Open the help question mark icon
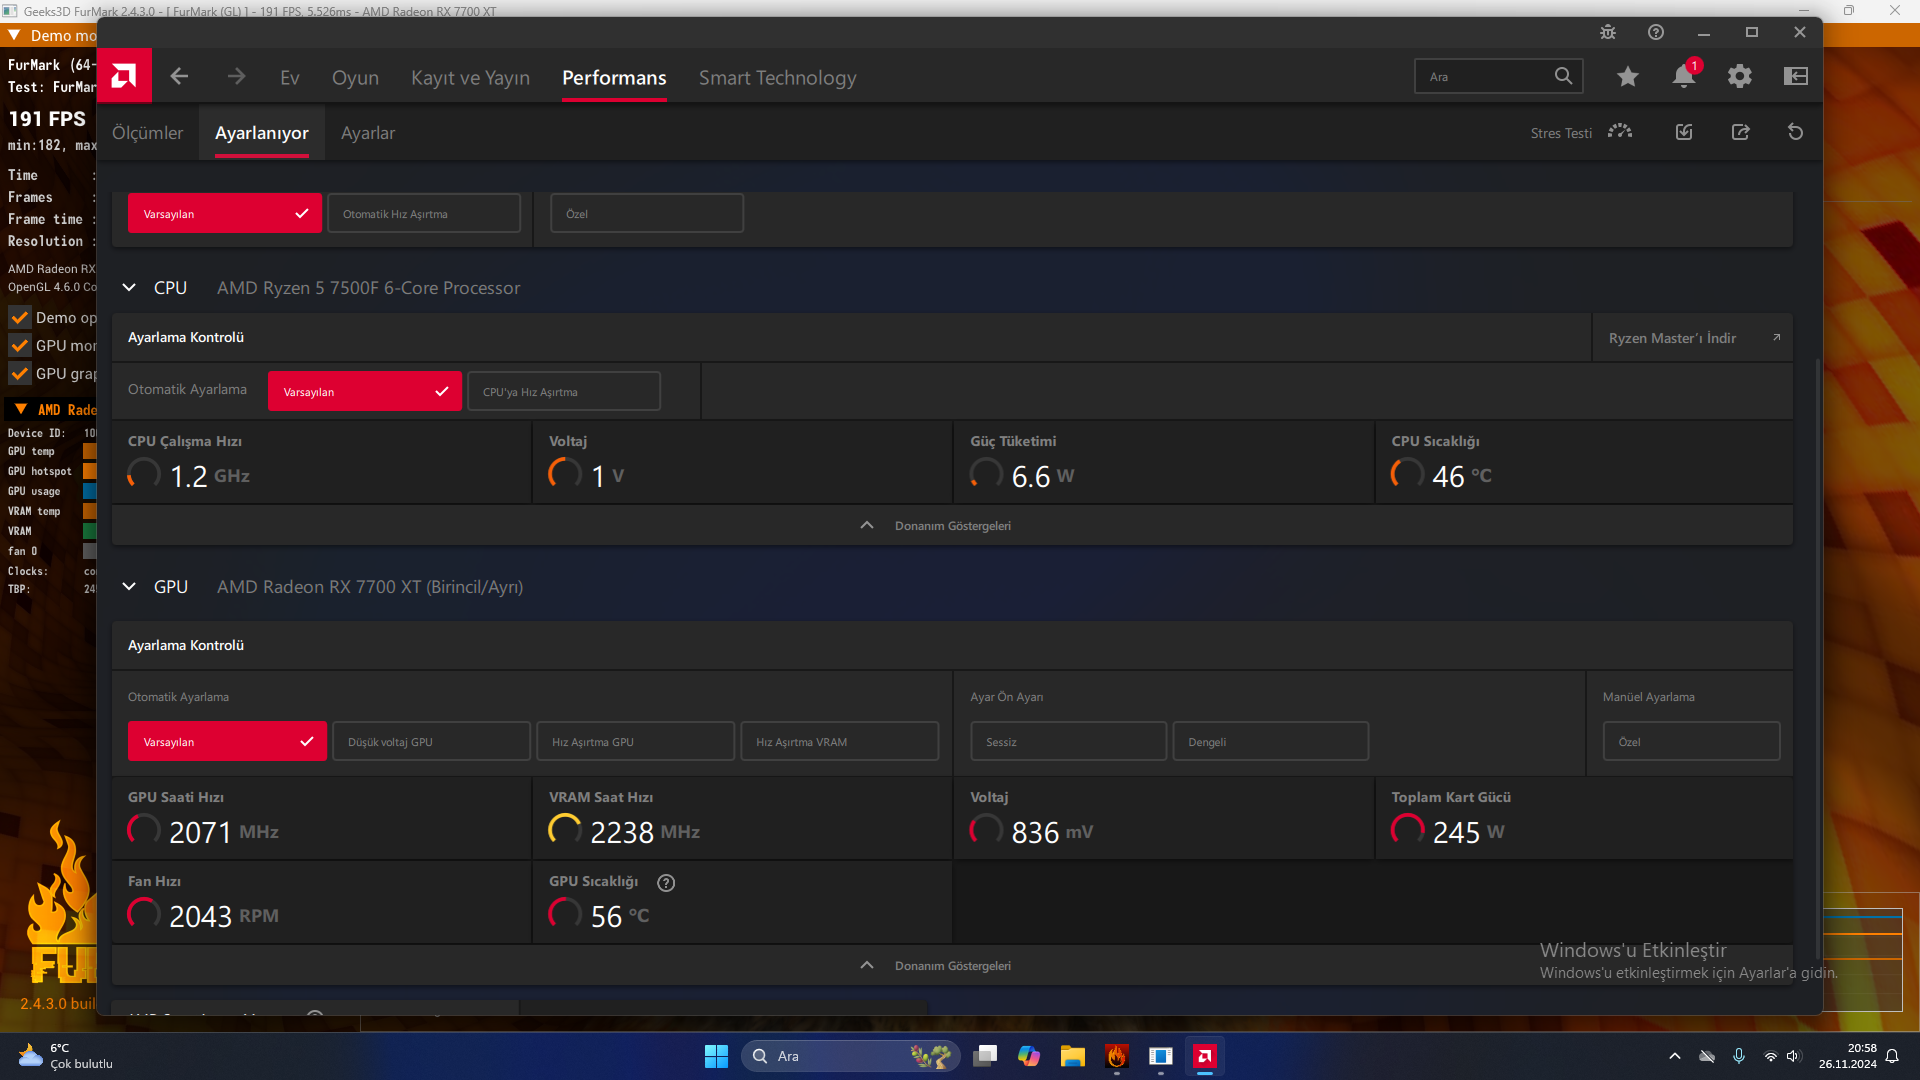 coord(1656,32)
